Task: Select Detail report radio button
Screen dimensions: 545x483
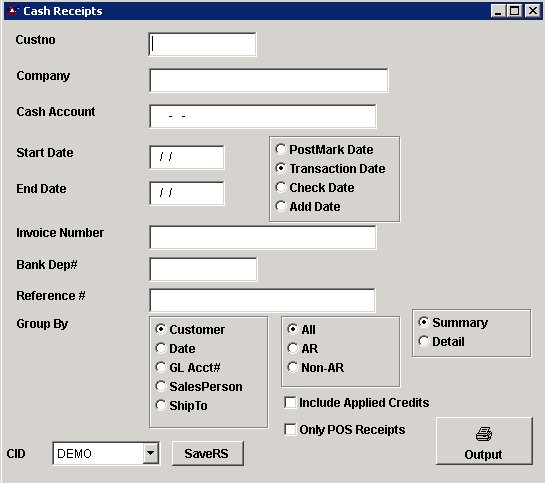Action: [424, 342]
